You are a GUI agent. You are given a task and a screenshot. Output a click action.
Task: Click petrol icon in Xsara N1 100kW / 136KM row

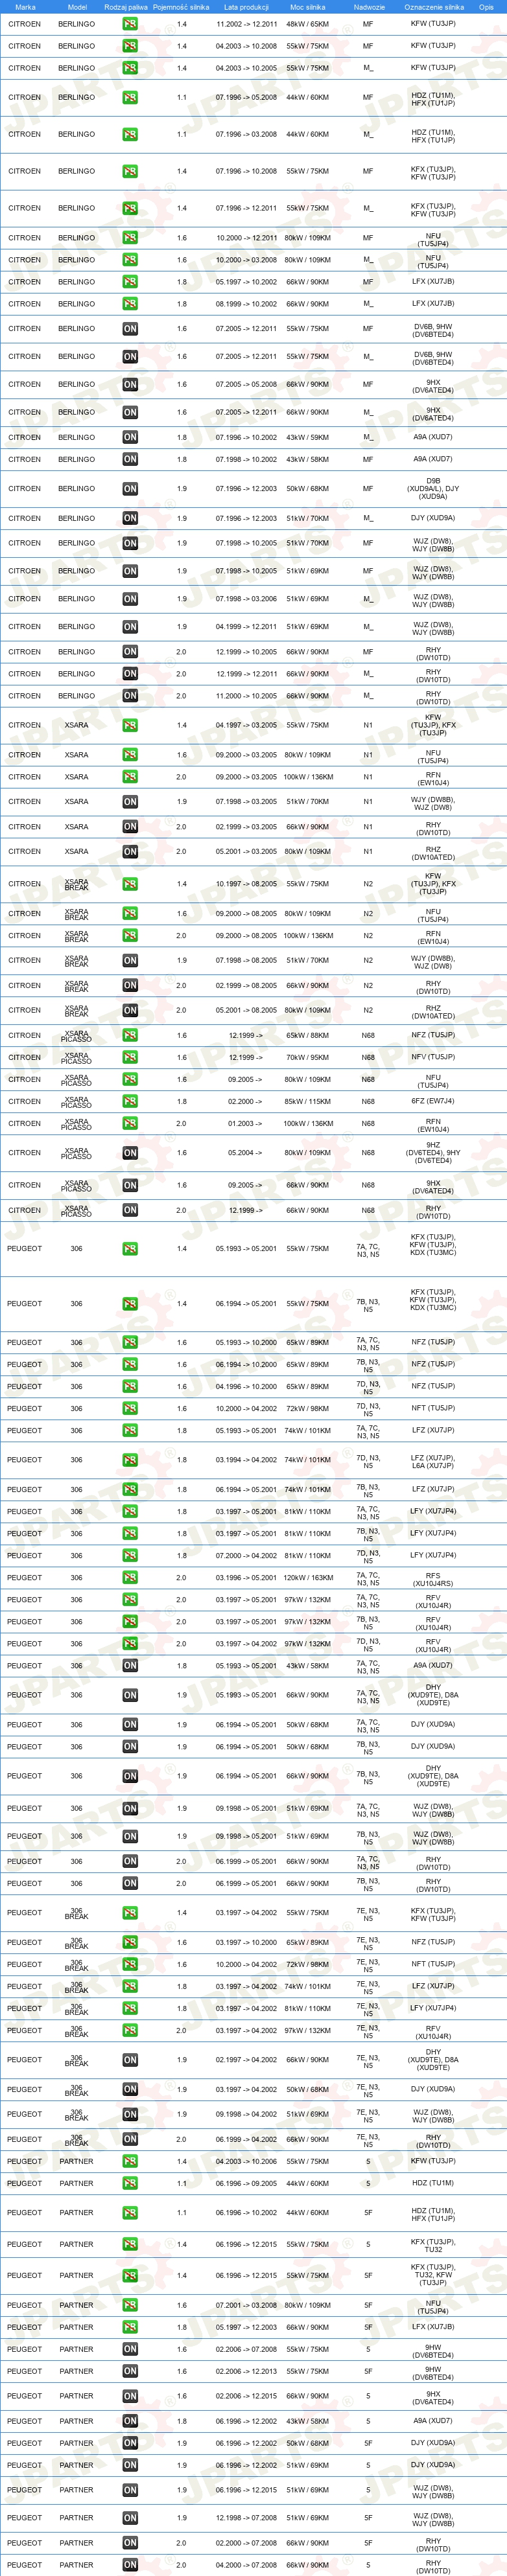(130, 777)
